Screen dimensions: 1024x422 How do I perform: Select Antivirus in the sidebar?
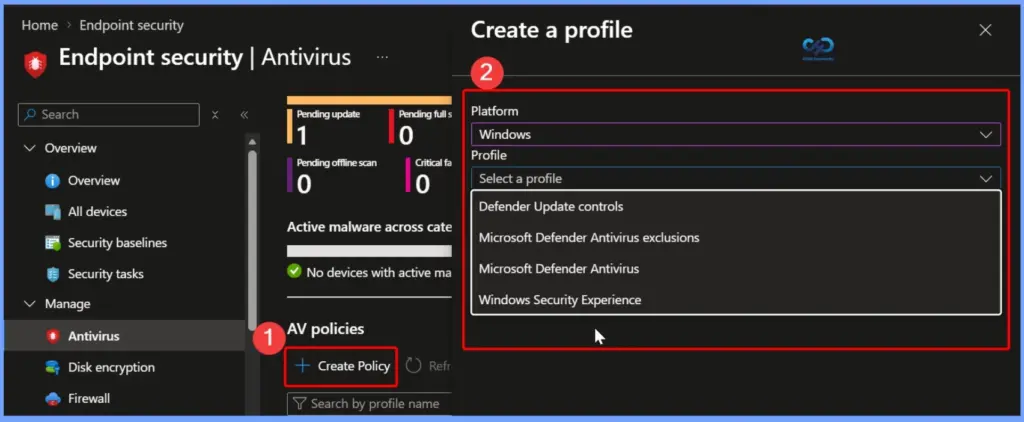tap(124, 336)
